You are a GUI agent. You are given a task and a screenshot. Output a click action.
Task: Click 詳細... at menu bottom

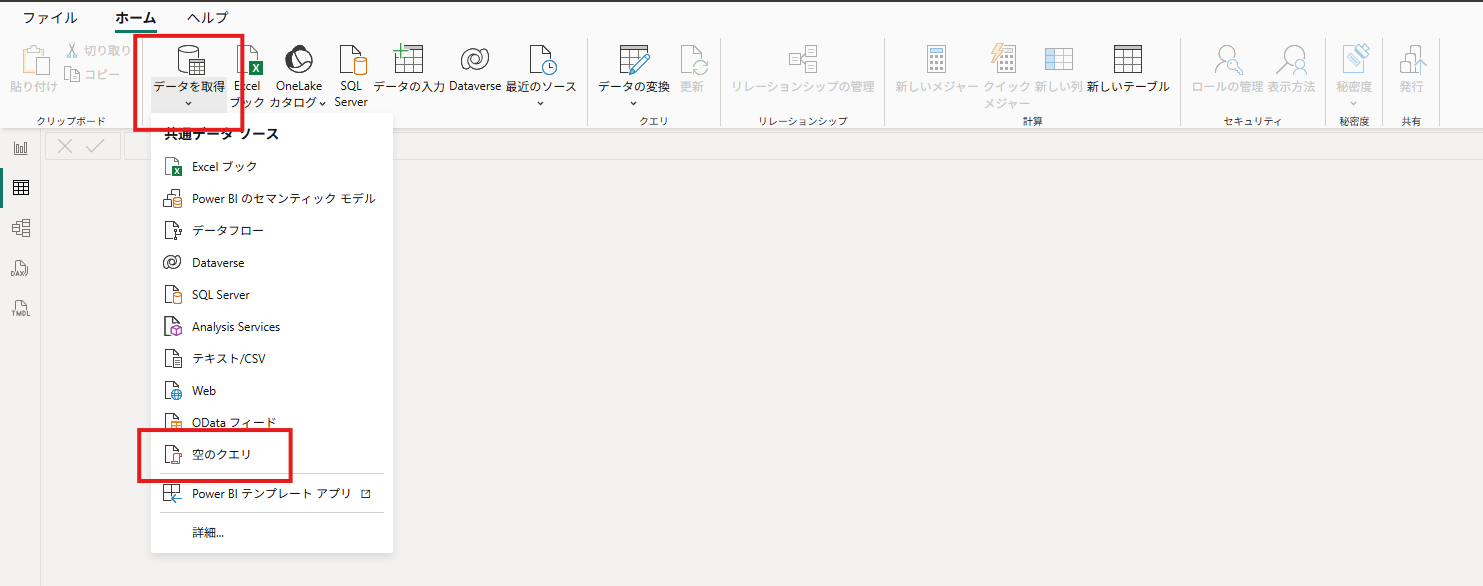[272, 533]
